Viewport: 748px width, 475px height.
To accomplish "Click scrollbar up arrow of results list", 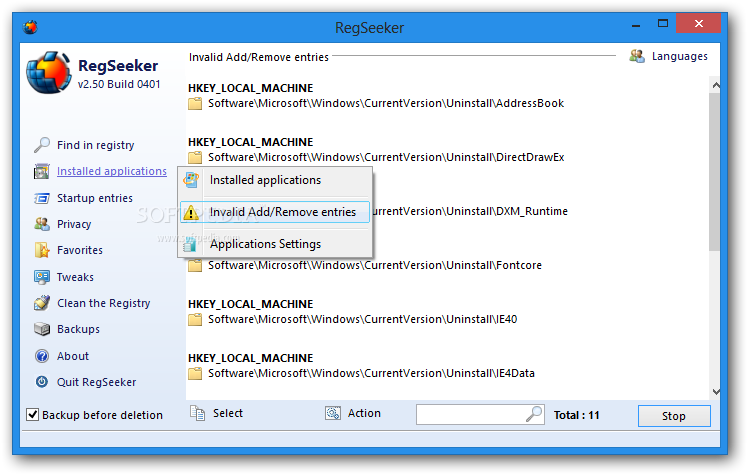I will pyautogui.click(x=716, y=85).
